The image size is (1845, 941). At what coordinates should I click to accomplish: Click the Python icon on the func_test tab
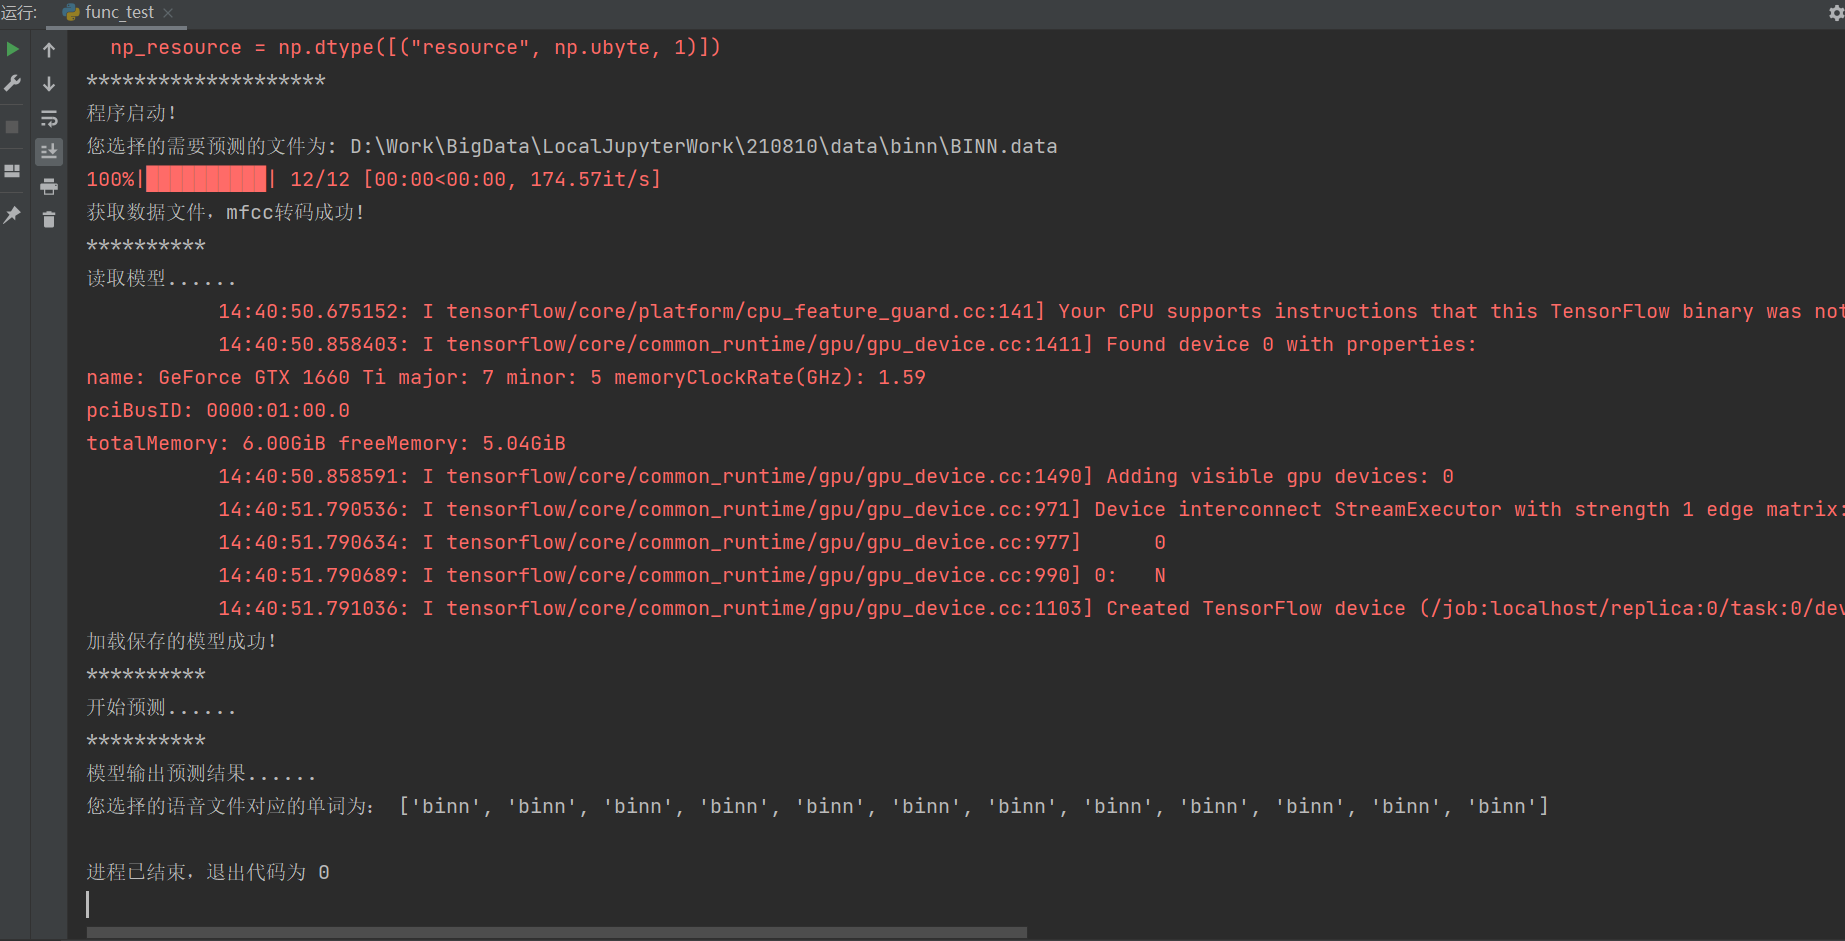coord(71,12)
